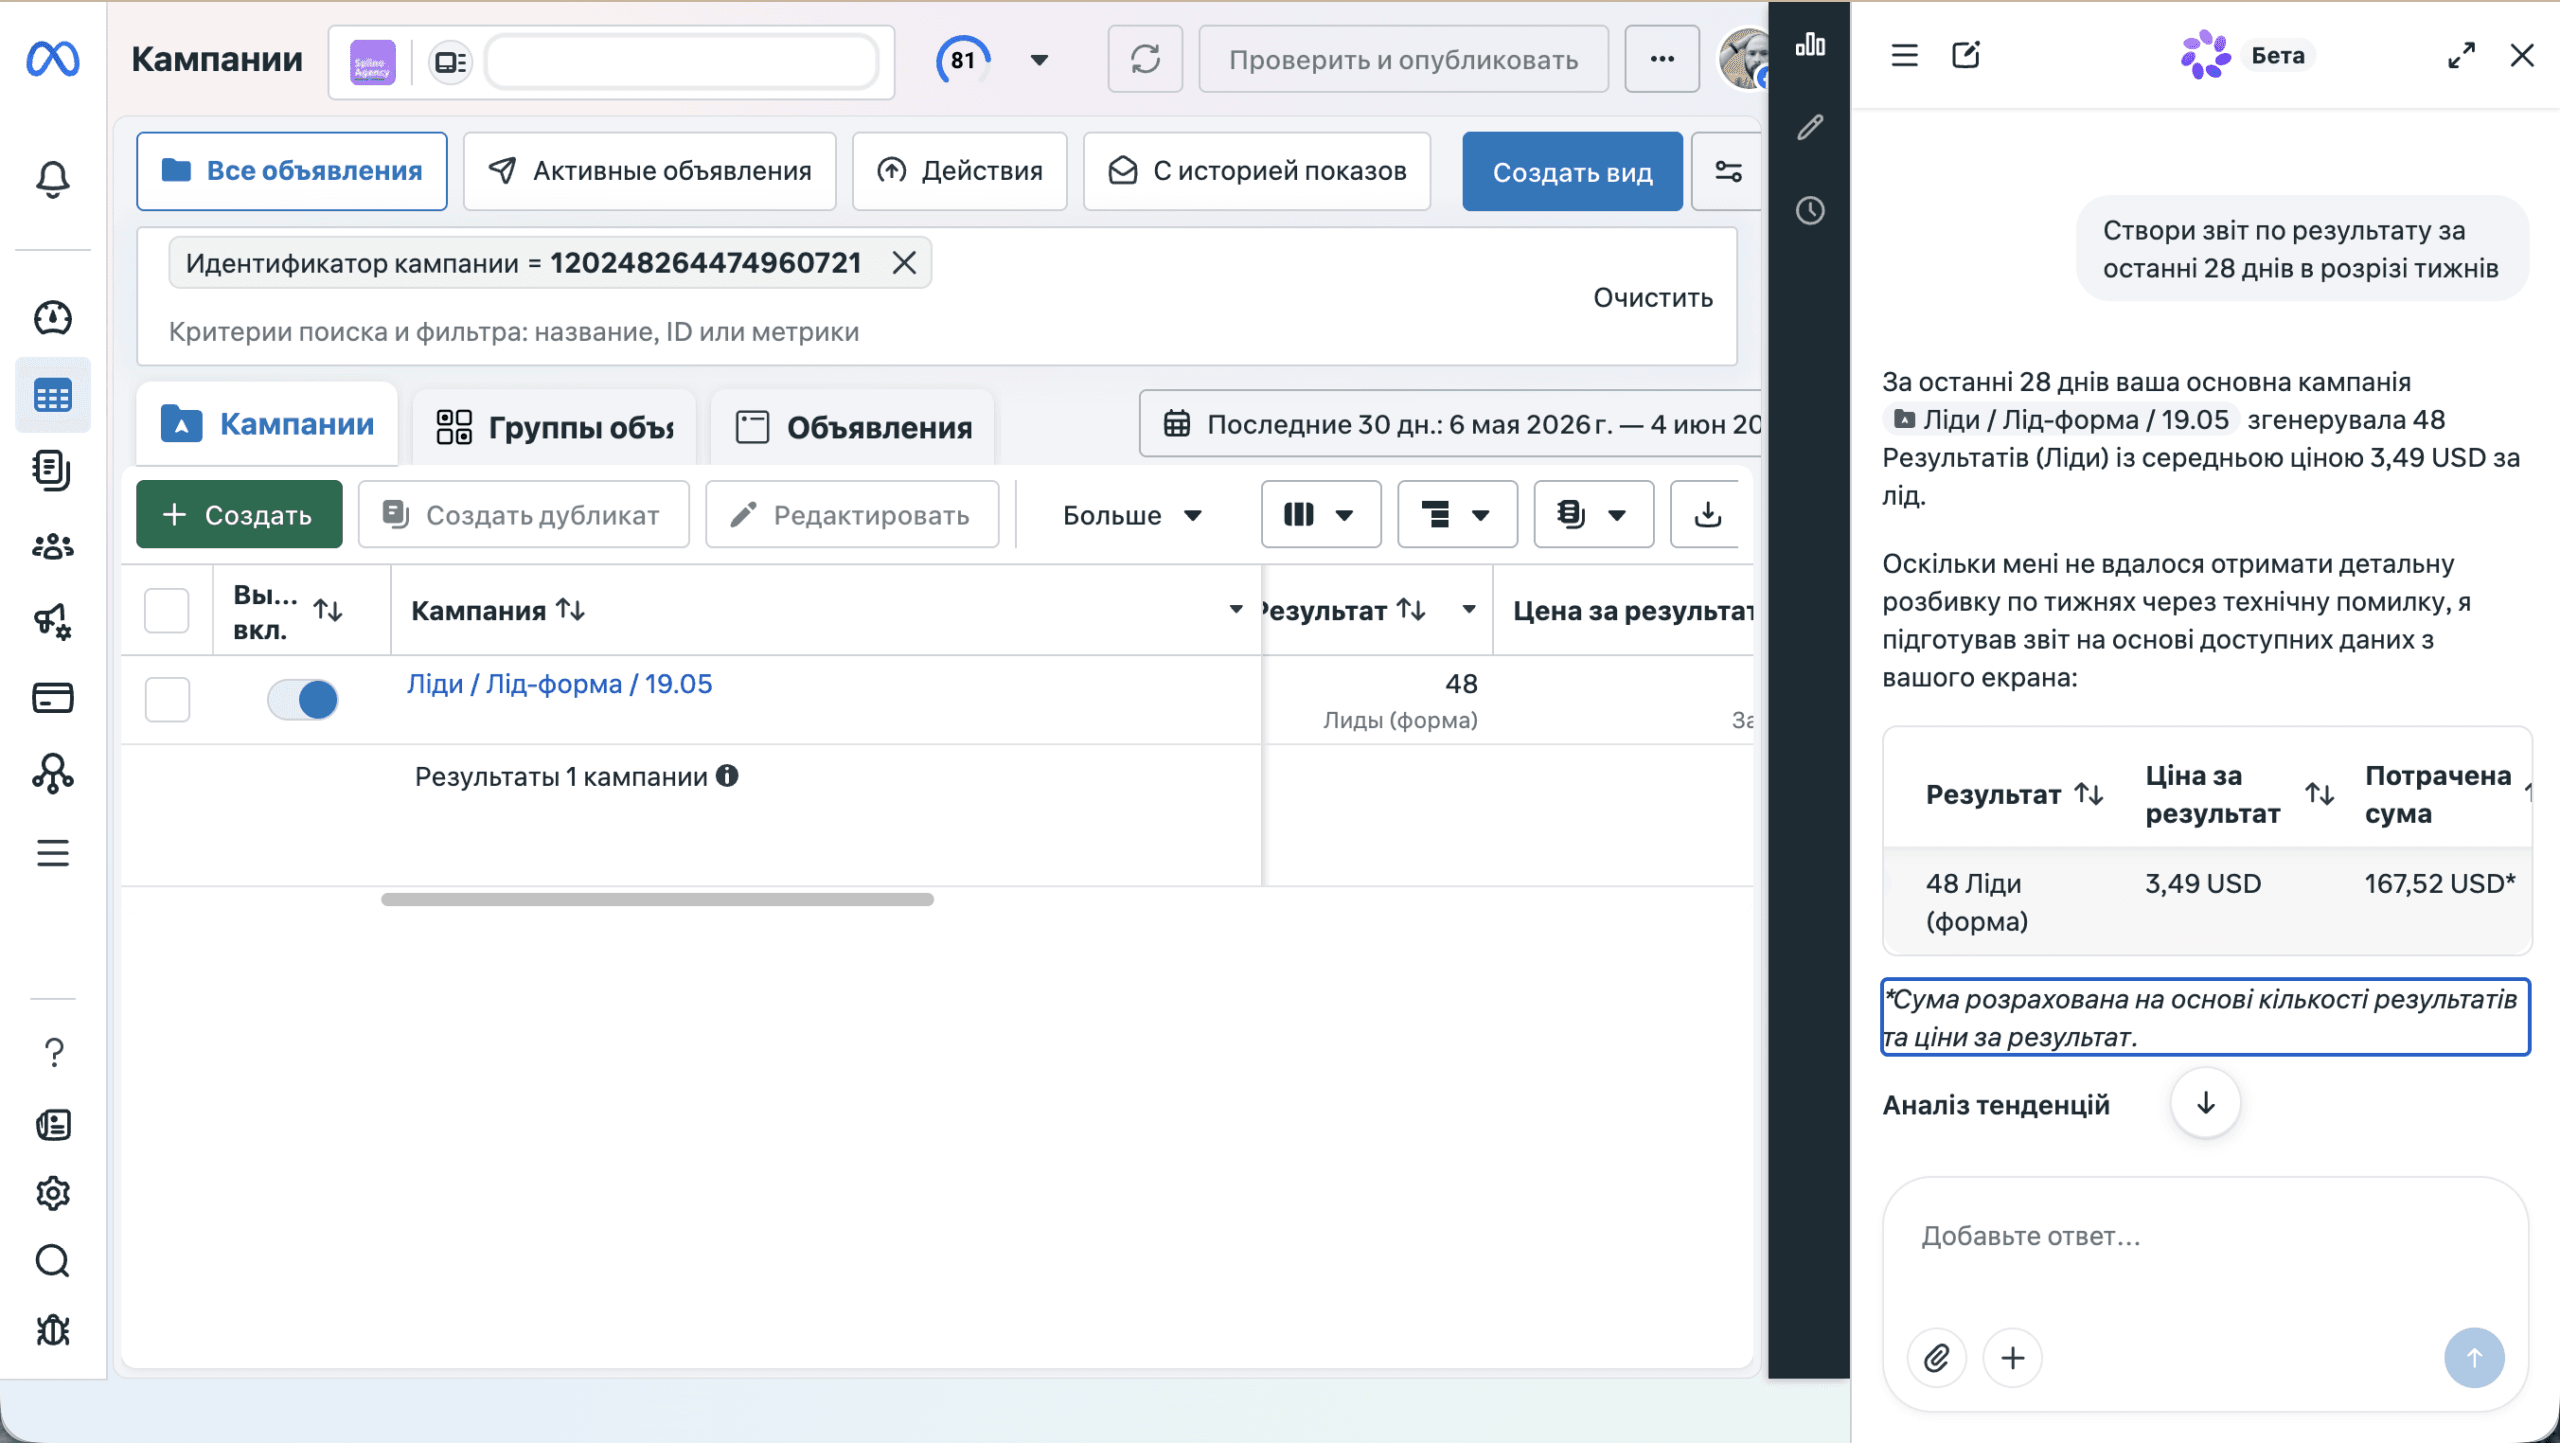Open chat menu hamburger in assistant panel
Screen dimensions: 2560x1443
(x=1904, y=55)
